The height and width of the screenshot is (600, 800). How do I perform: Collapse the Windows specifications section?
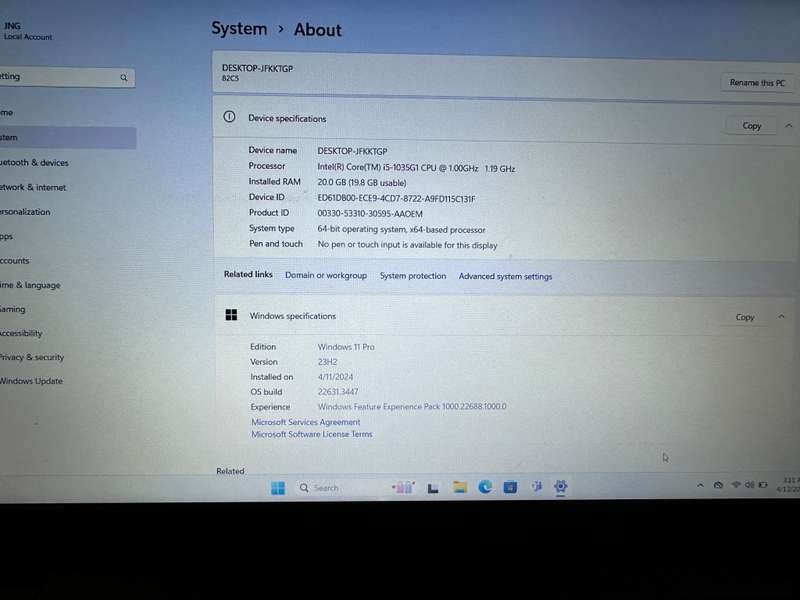pyautogui.click(x=781, y=317)
